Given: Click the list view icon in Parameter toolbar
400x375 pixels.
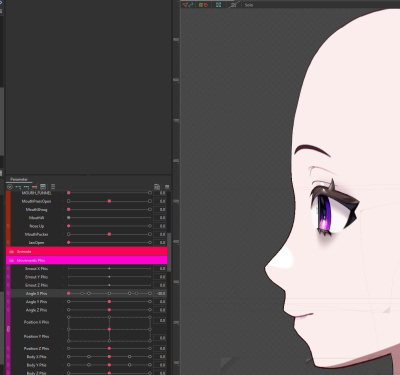Looking at the screenshot, I should coord(53,187).
